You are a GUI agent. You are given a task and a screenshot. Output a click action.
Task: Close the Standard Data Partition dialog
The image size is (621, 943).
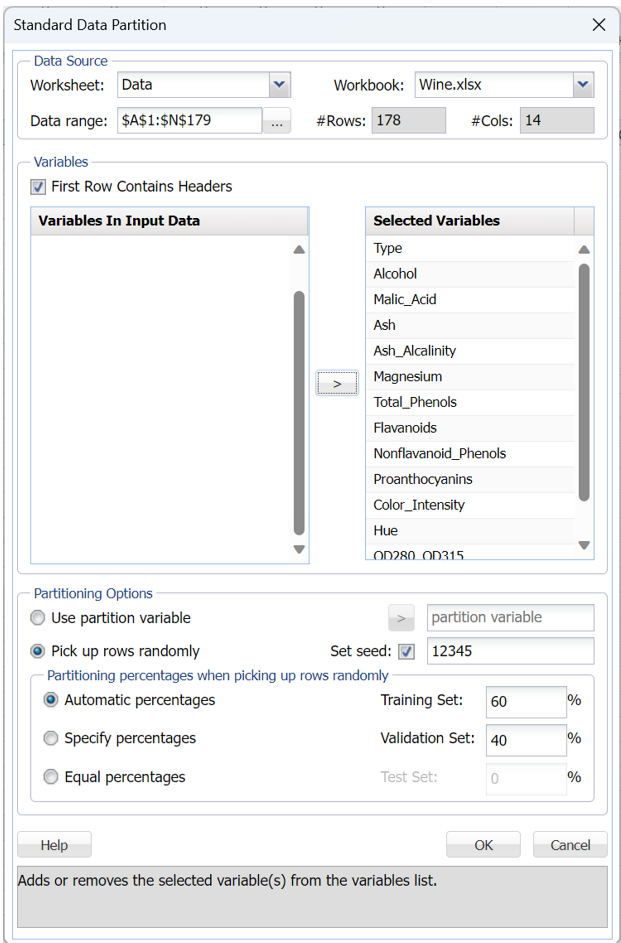(598, 24)
